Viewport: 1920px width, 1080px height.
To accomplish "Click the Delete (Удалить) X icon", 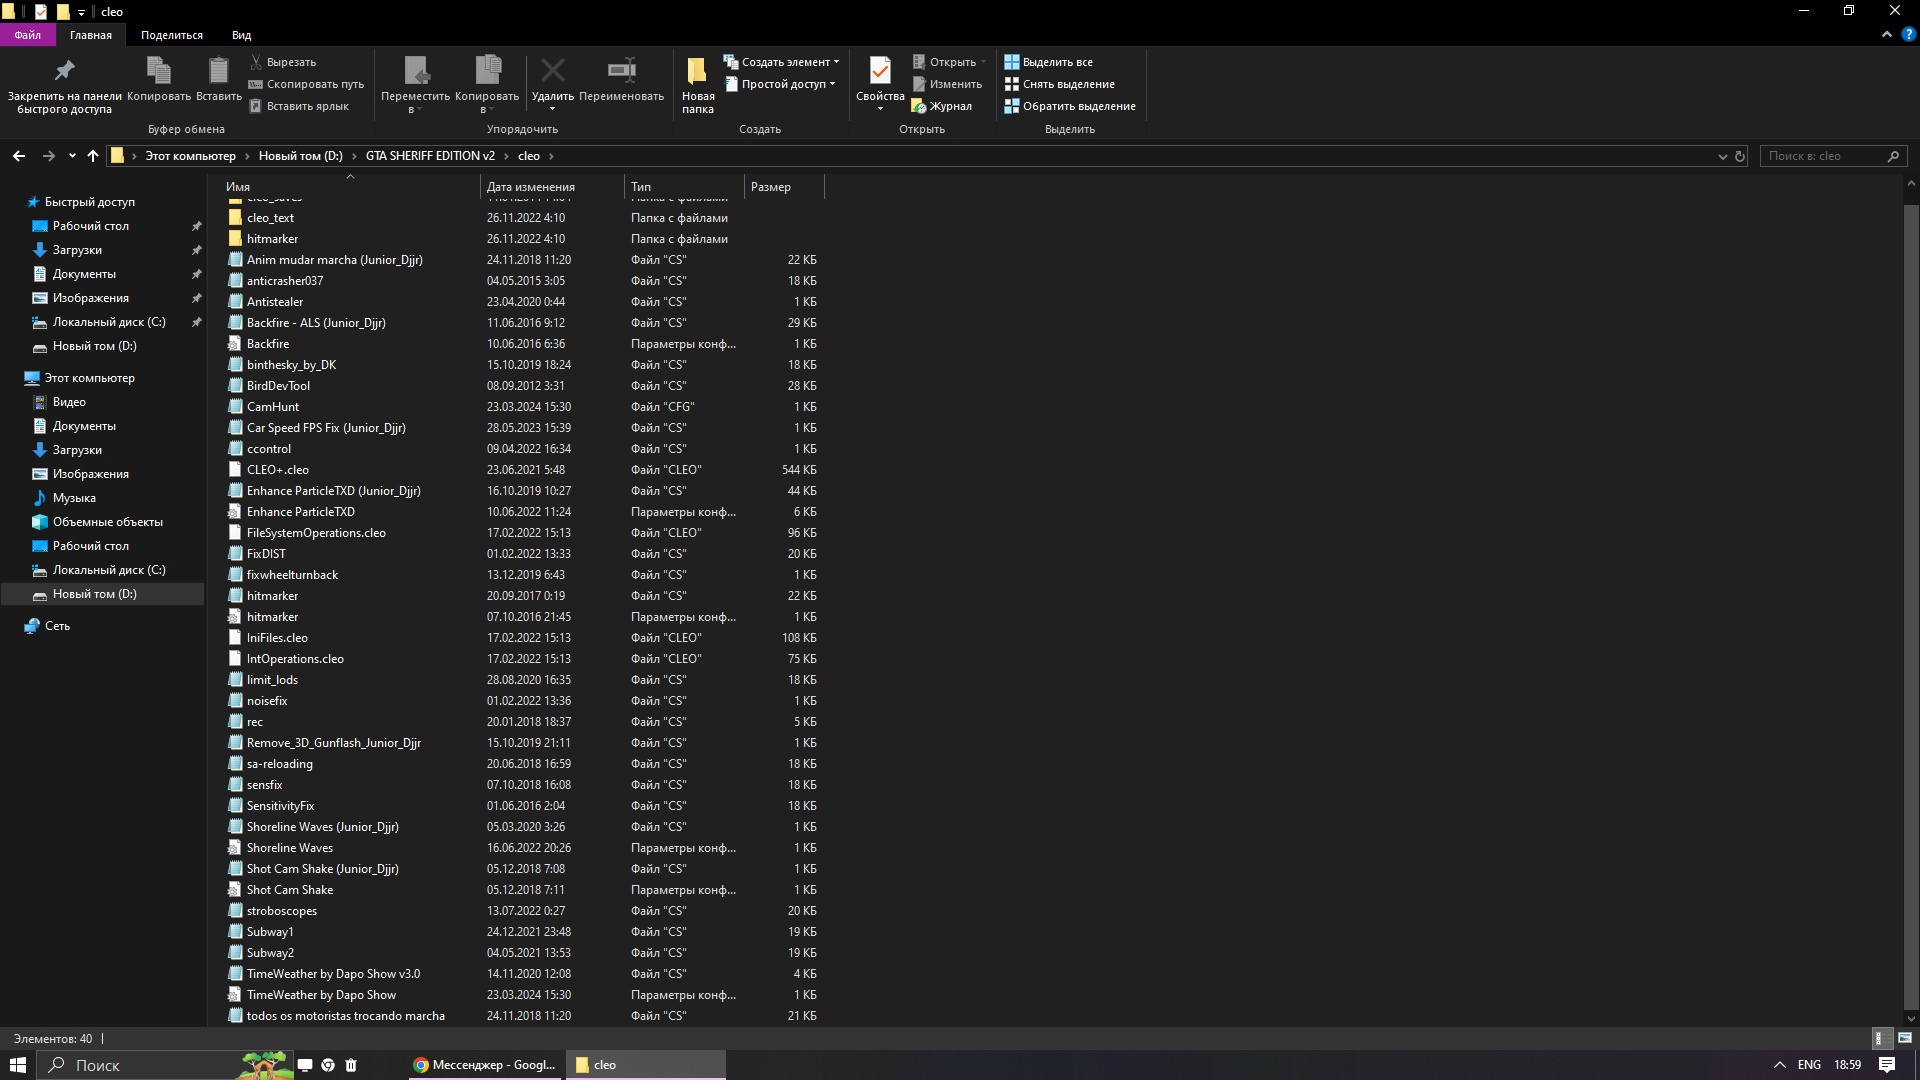I will pos(552,70).
